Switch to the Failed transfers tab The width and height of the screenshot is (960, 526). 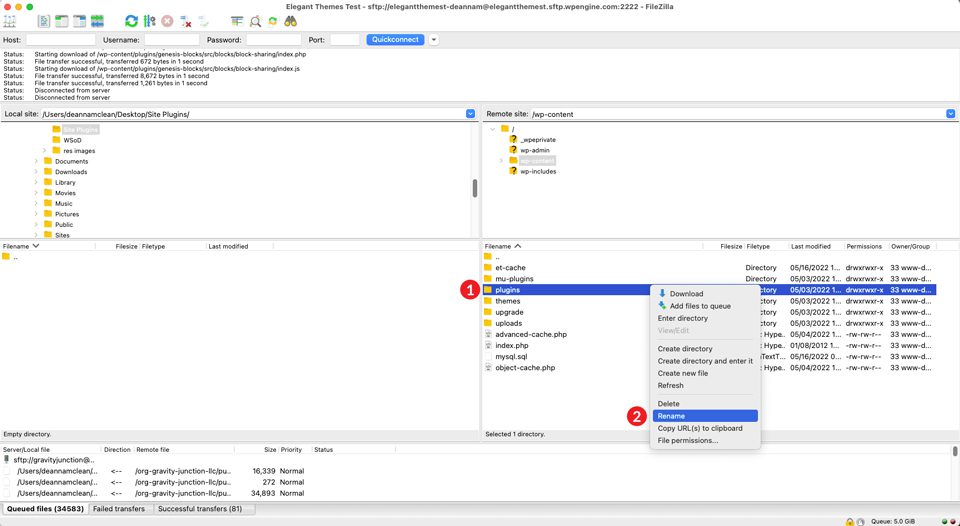(x=119, y=509)
